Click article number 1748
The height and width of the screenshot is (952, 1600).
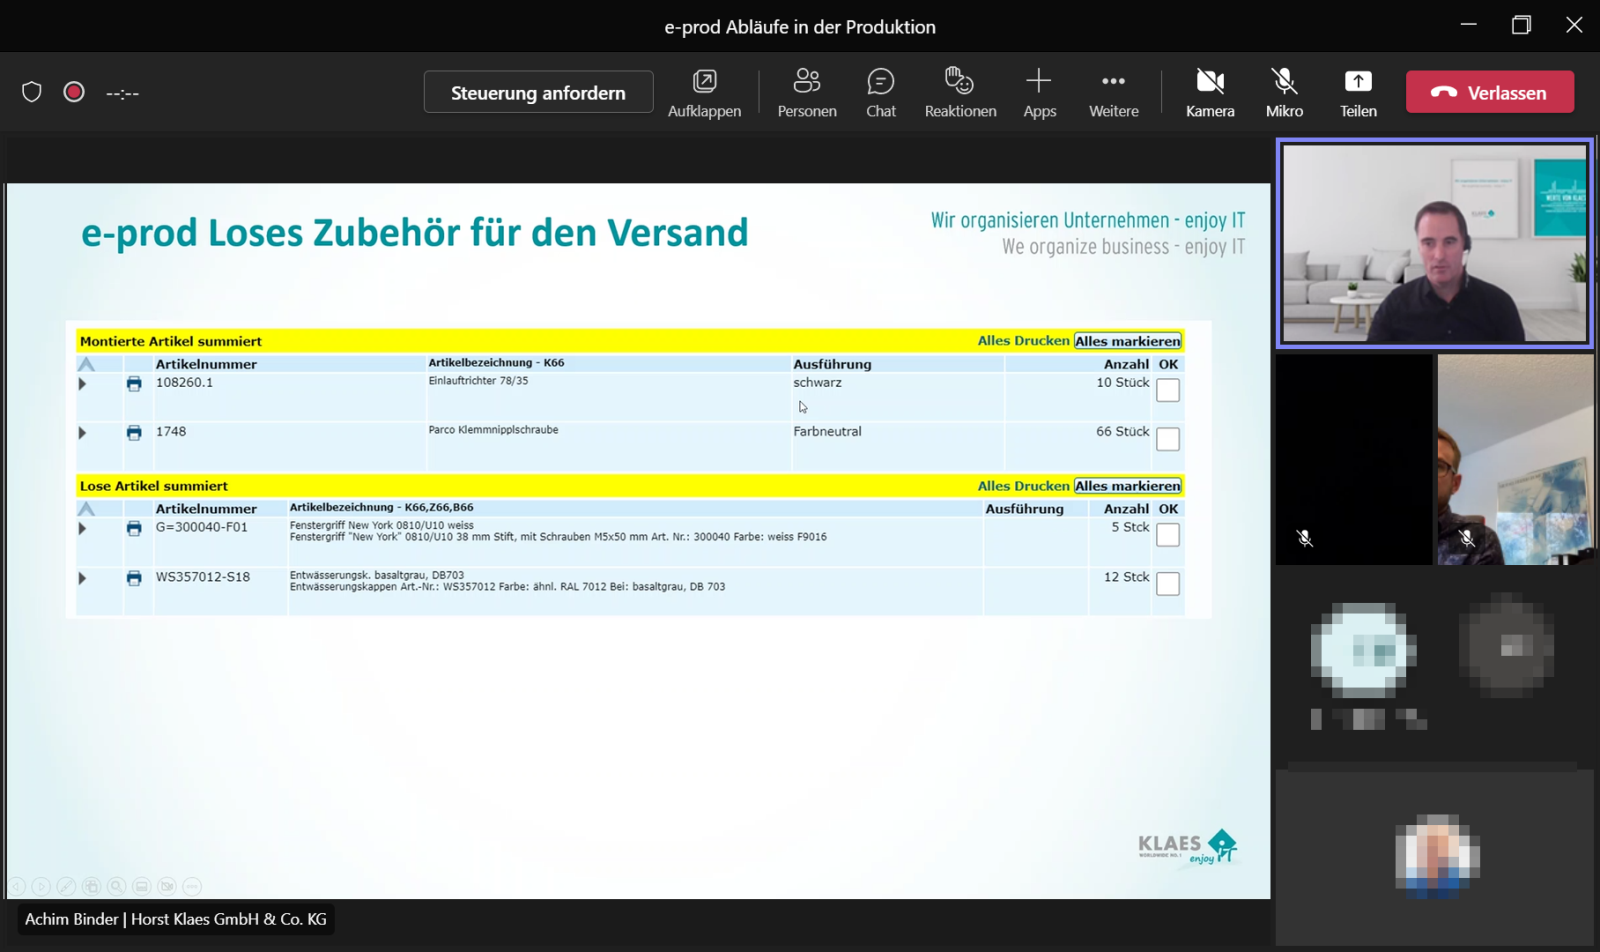pyautogui.click(x=171, y=431)
